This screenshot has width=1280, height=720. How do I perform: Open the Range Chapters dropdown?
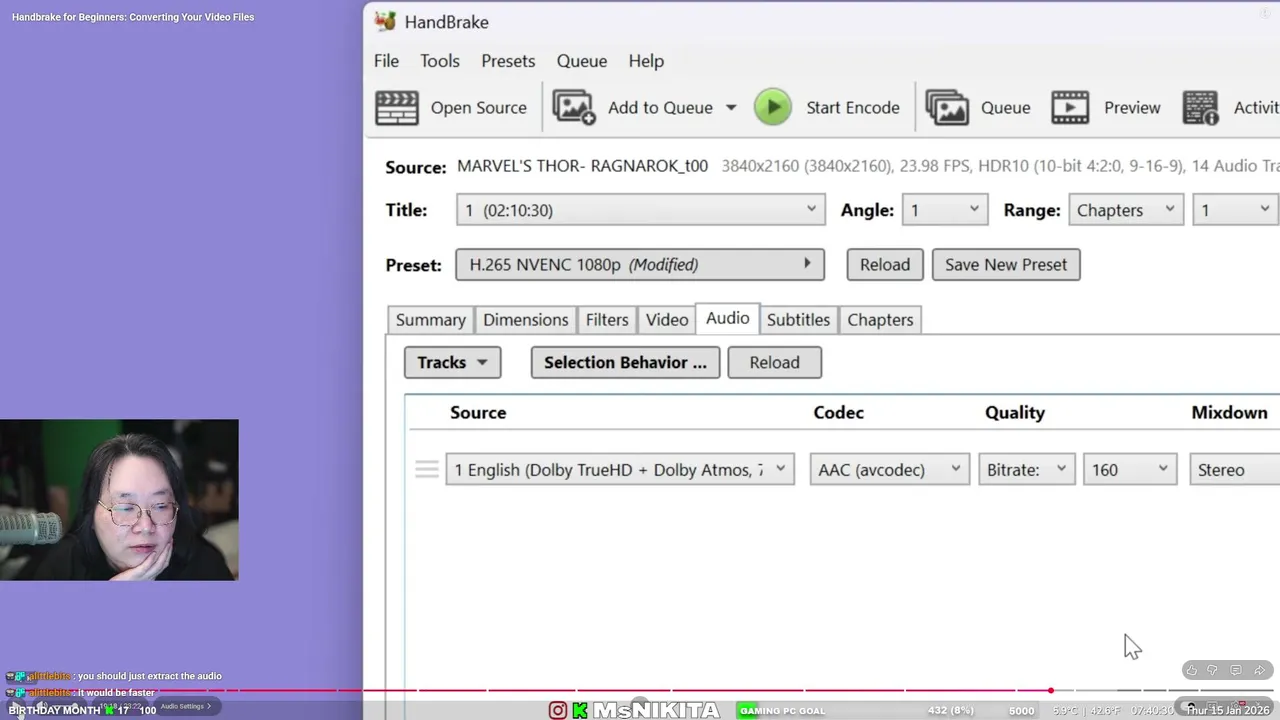click(x=1126, y=210)
